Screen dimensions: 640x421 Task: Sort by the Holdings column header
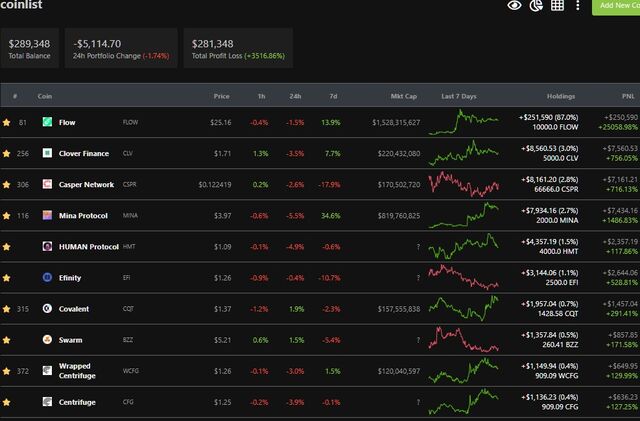pos(561,96)
